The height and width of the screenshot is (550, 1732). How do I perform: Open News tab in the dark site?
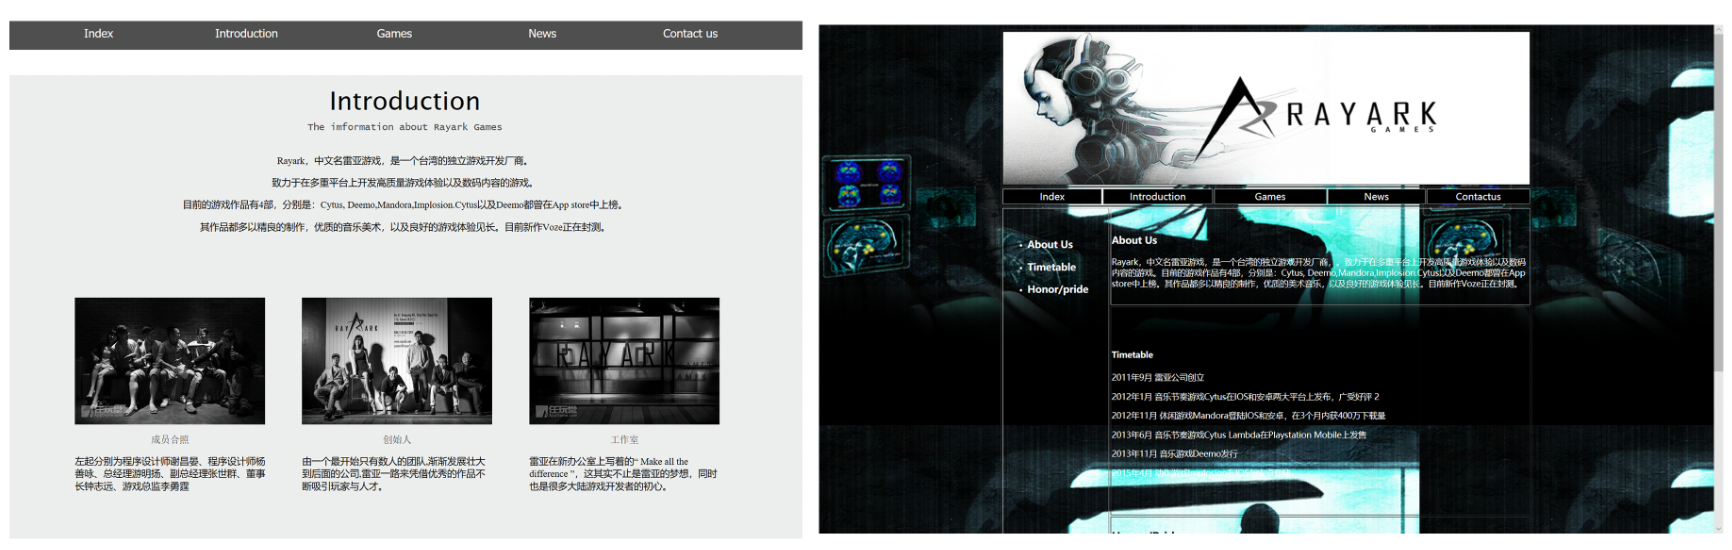[1376, 197]
